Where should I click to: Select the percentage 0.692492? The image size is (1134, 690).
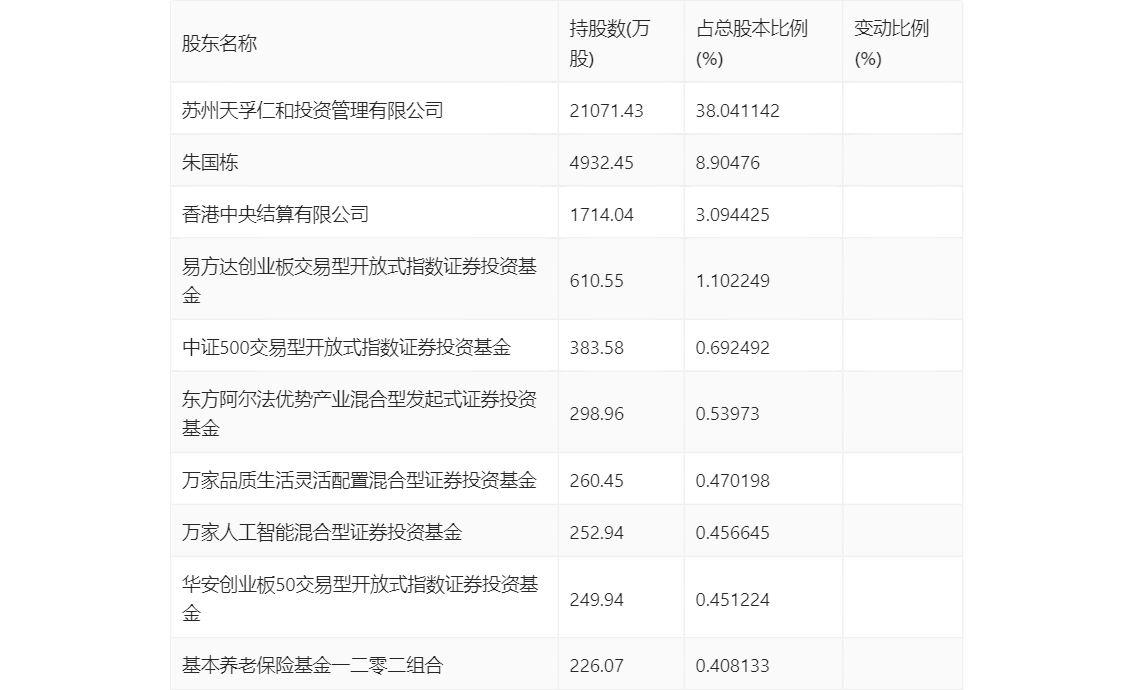[x=733, y=348]
